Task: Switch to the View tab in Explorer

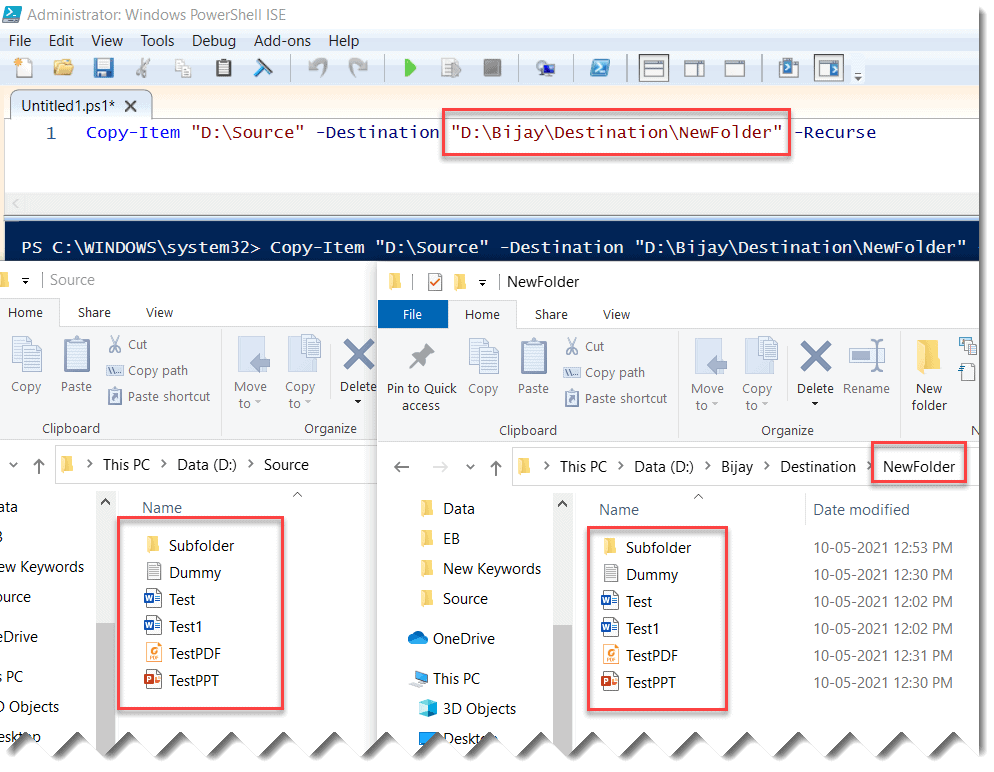Action: tap(616, 314)
